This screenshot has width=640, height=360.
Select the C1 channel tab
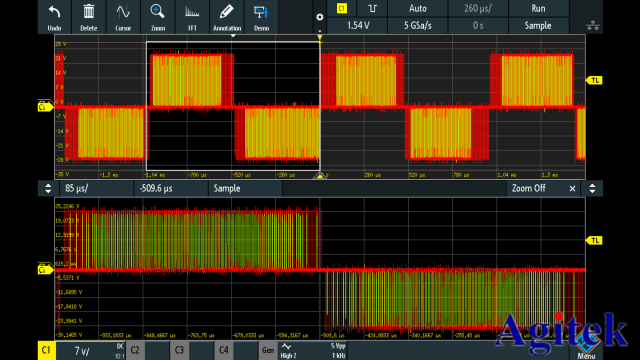point(47,350)
